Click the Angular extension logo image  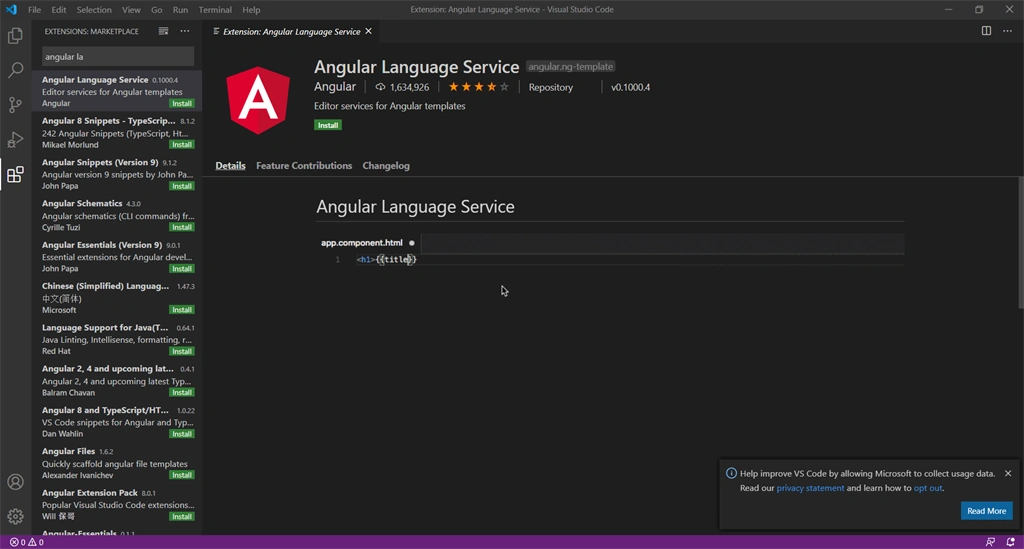click(x=258, y=100)
